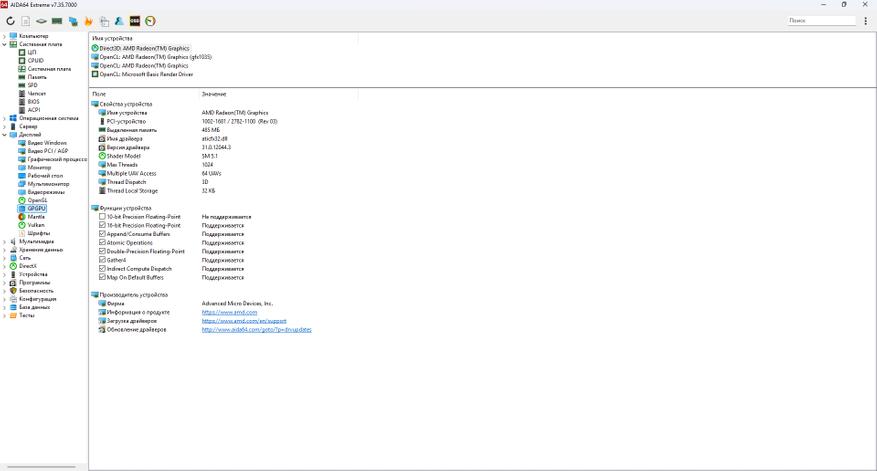The height and width of the screenshot is (471, 877).
Task: Select Видео Windows tree item
Action: (47, 143)
